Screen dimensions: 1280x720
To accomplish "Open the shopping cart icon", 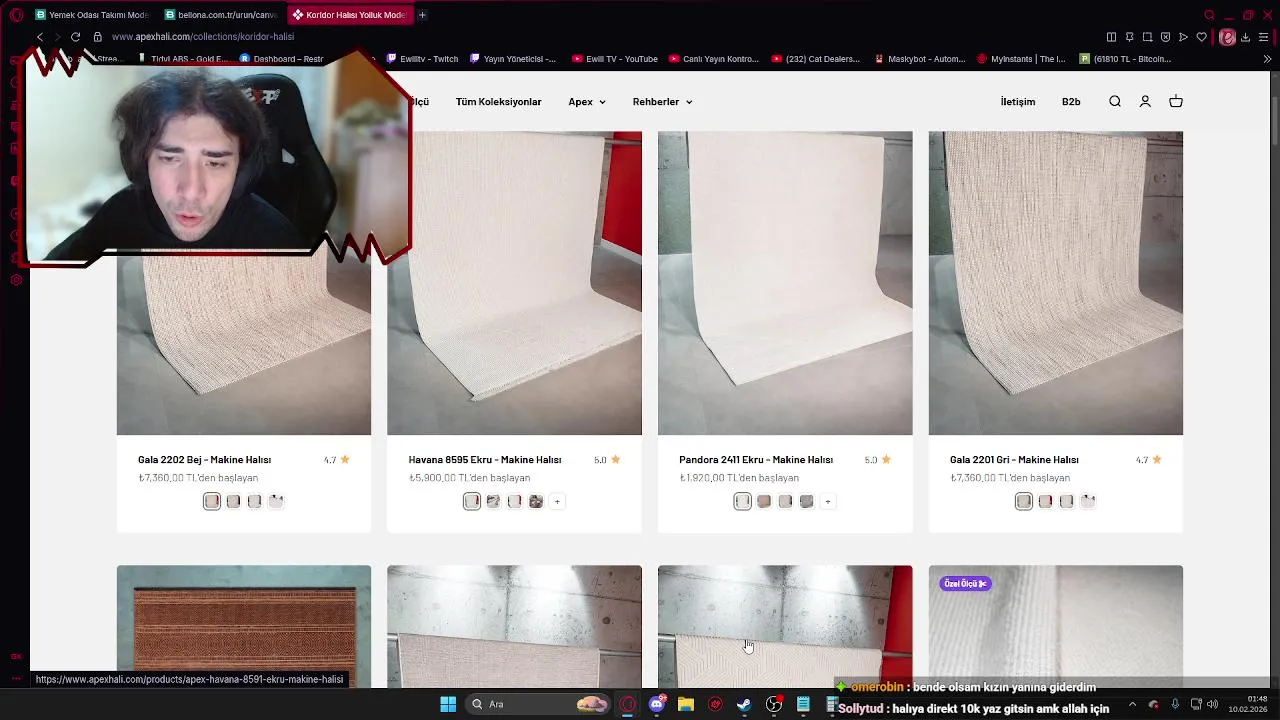I will [1176, 102].
